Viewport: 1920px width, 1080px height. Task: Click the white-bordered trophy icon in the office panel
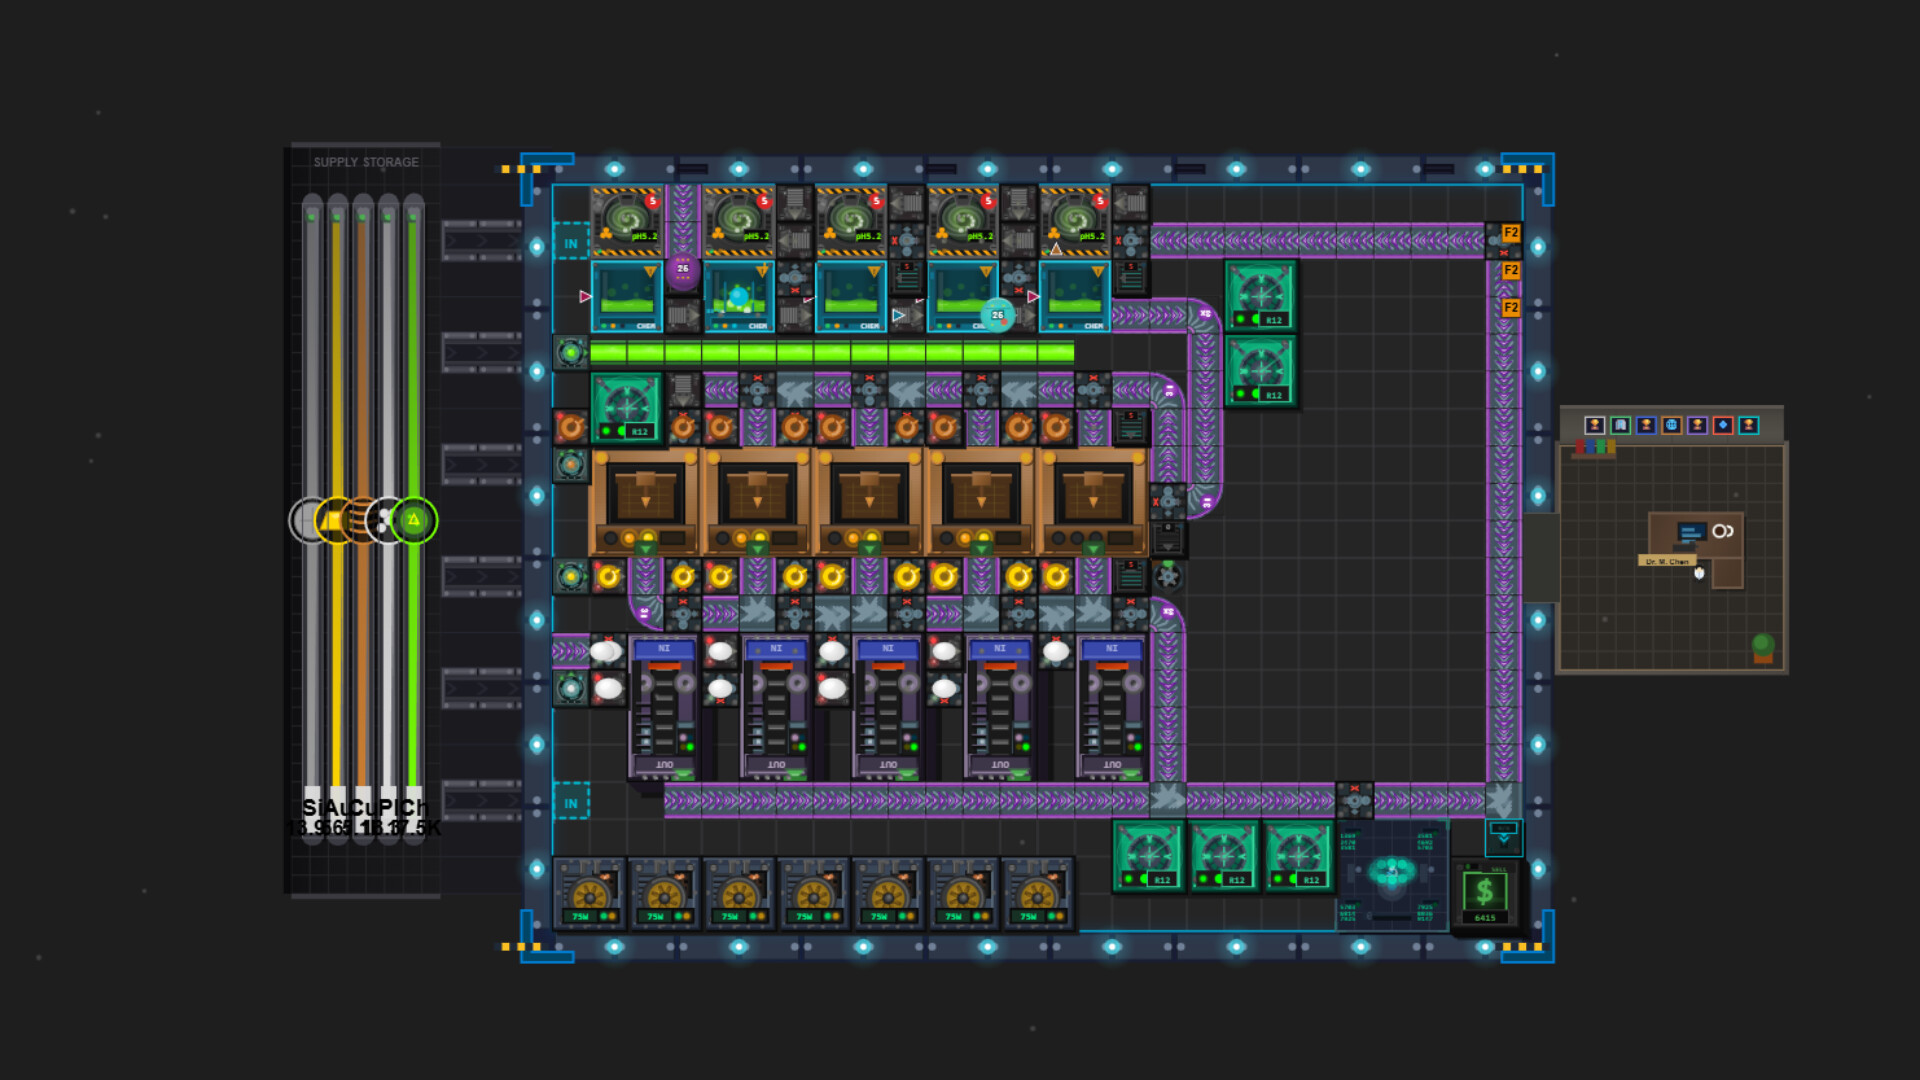click(x=1595, y=425)
